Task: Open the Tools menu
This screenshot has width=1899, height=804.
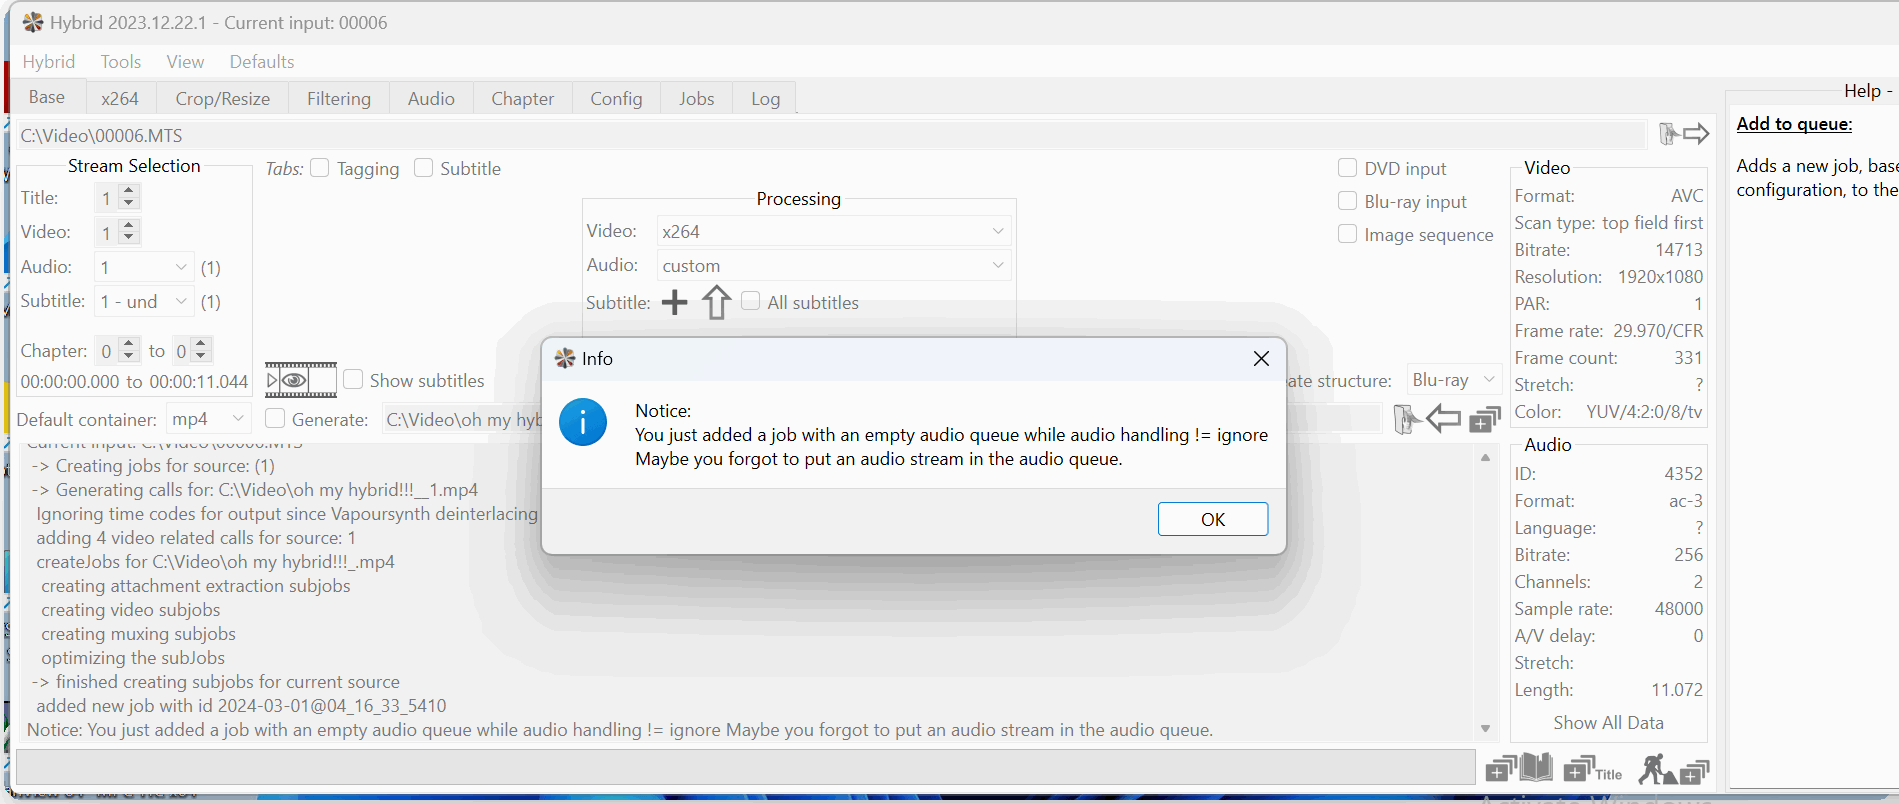Action: click(x=120, y=61)
